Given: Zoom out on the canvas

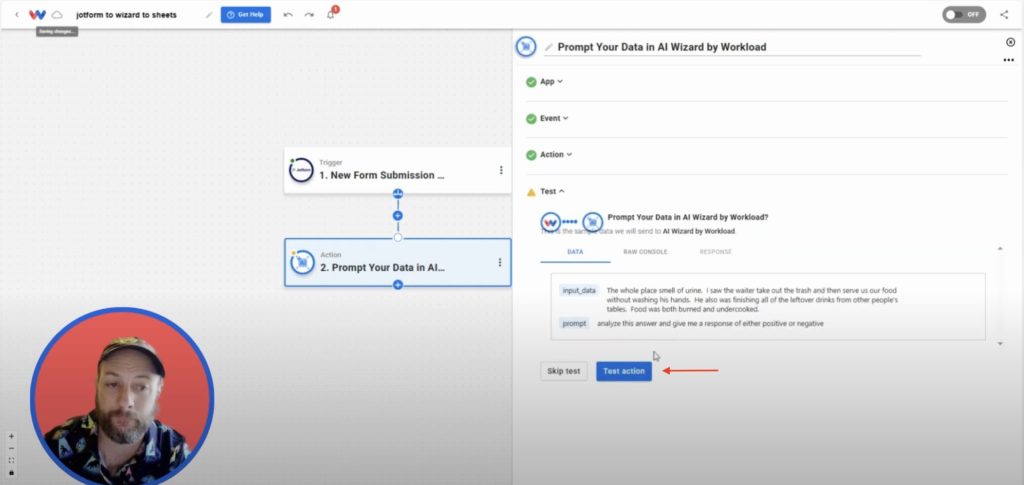Looking at the screenshot, I should tap(11, 448).
